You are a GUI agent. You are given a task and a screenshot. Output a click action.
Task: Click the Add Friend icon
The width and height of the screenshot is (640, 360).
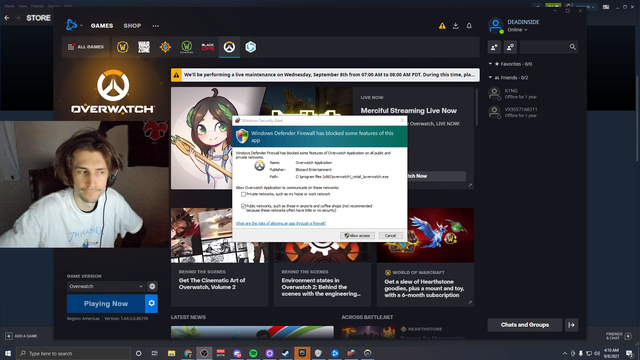pos(494,47)
